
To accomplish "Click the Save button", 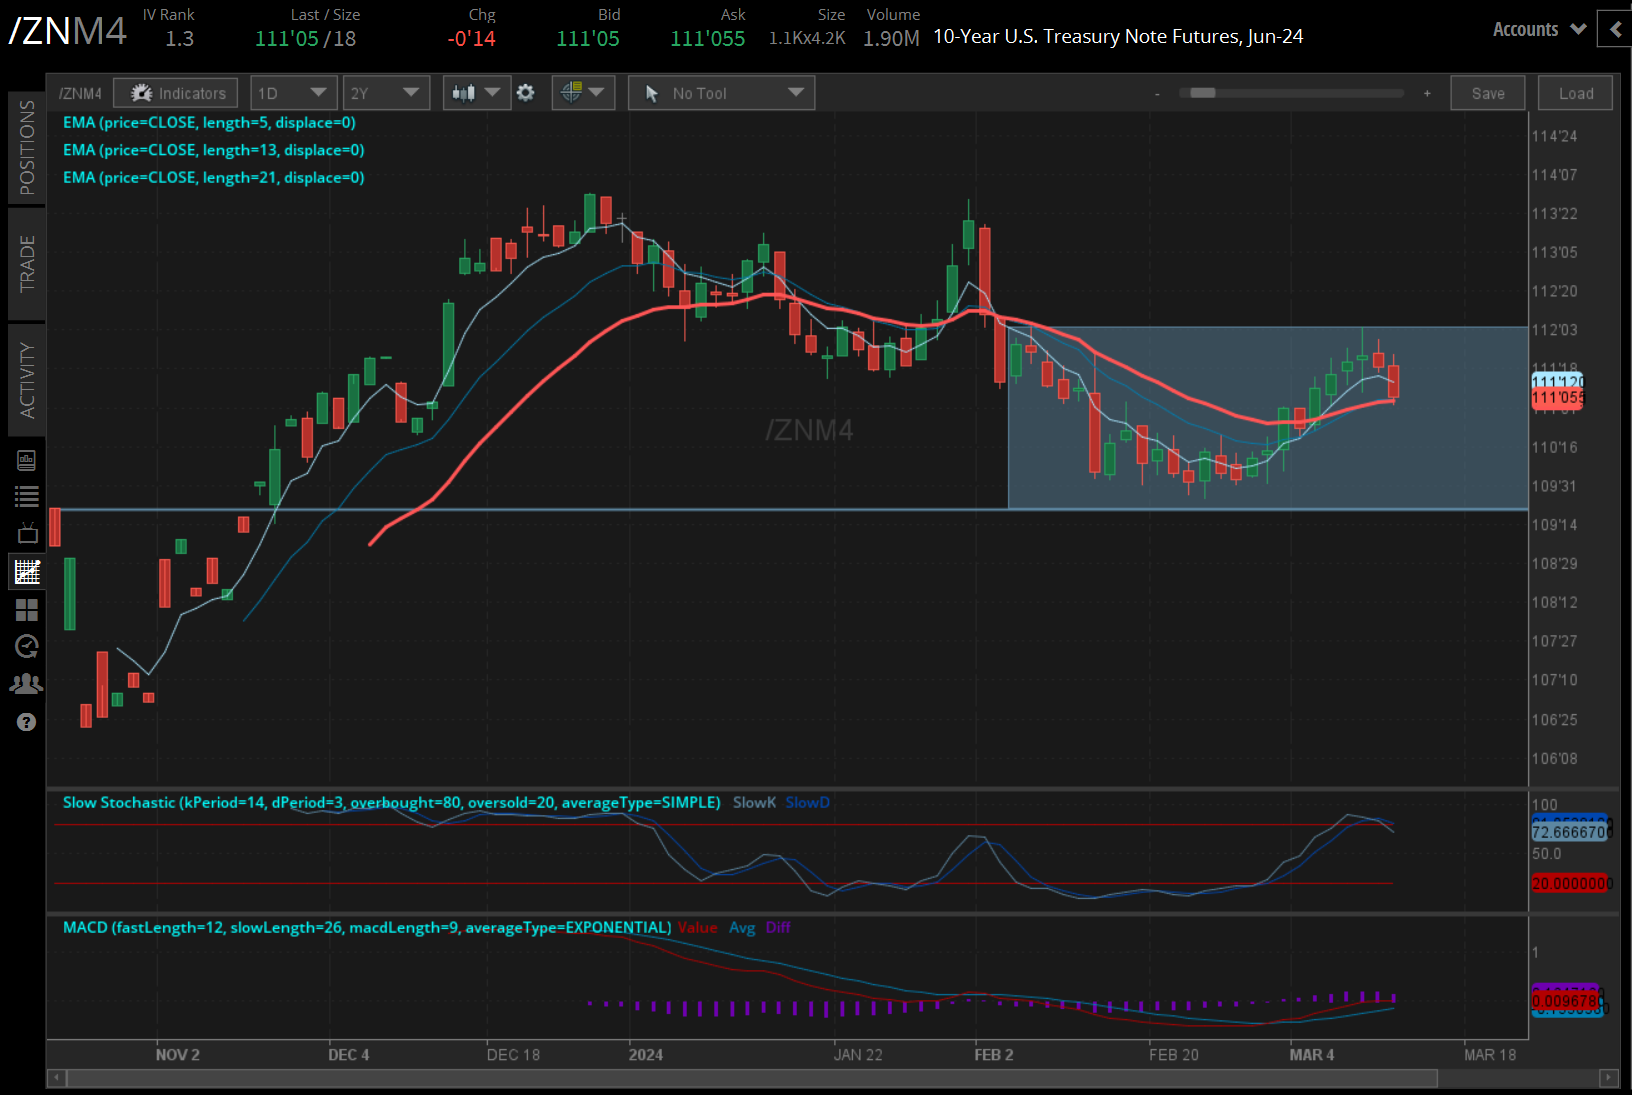I will pyautogui.click(x=1487, y=92).
